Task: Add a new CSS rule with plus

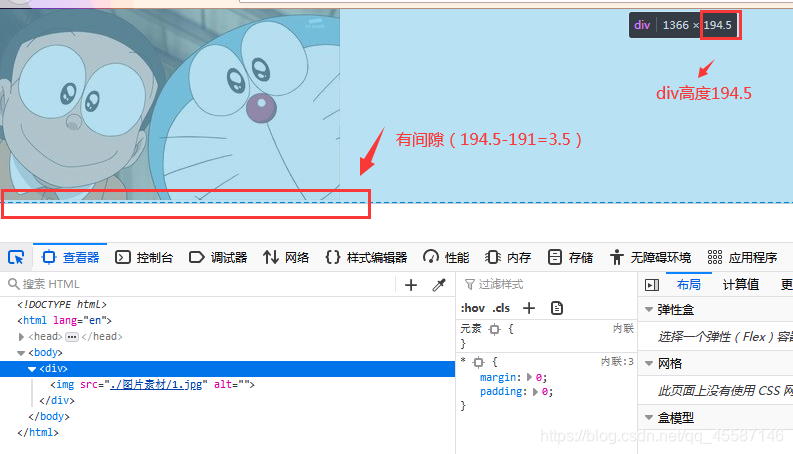Action: pyautogui.click(x=528, y=308)
